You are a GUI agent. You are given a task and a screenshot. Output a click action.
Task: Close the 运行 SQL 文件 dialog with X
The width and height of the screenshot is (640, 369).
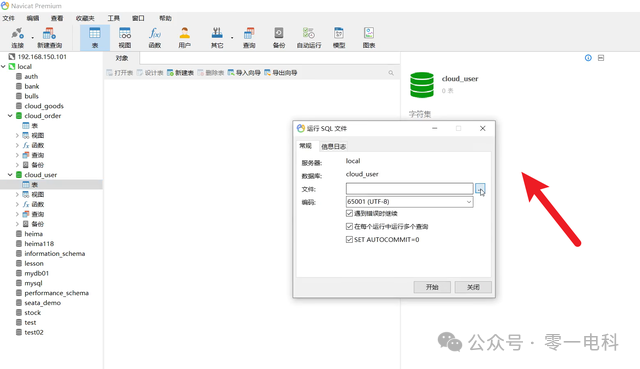pyautogui.click(x=482, y=128)
